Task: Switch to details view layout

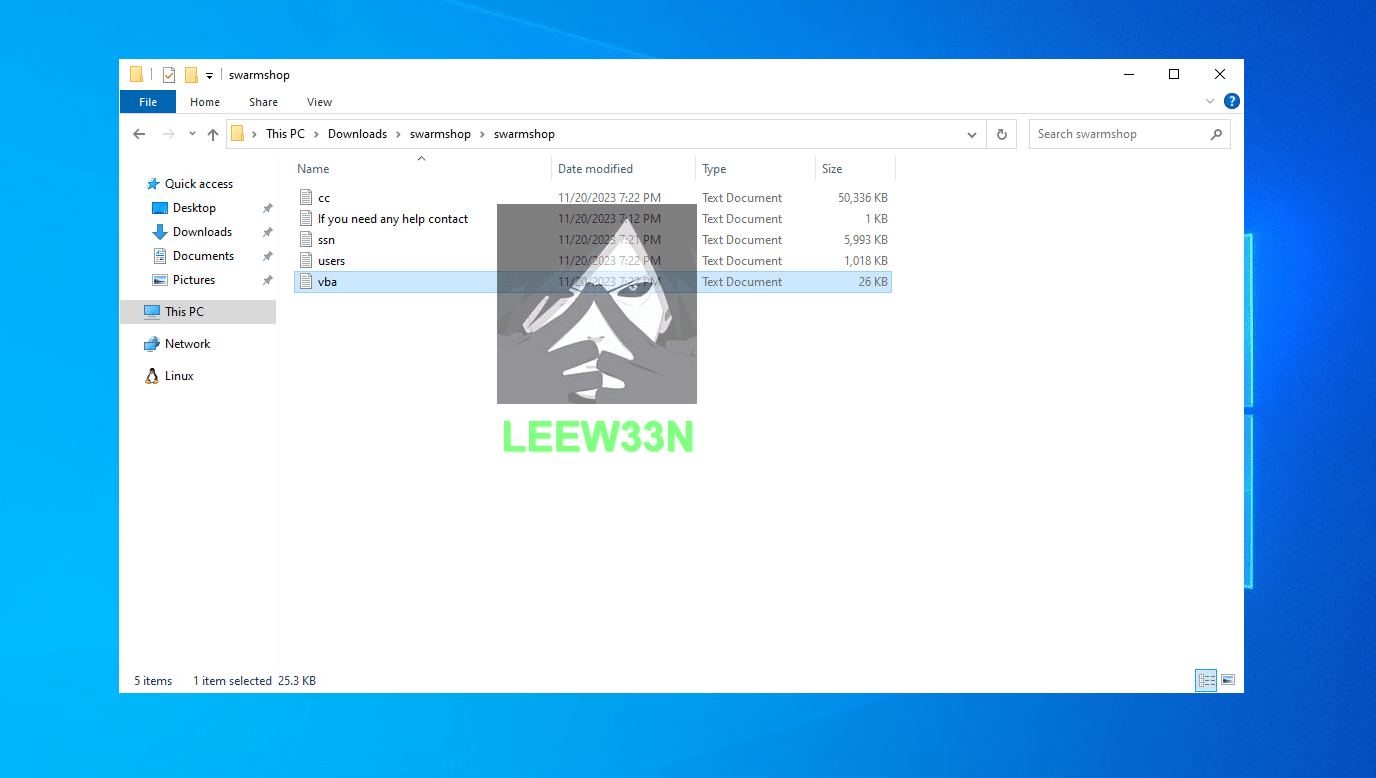Action: [x=1207, y=680]
